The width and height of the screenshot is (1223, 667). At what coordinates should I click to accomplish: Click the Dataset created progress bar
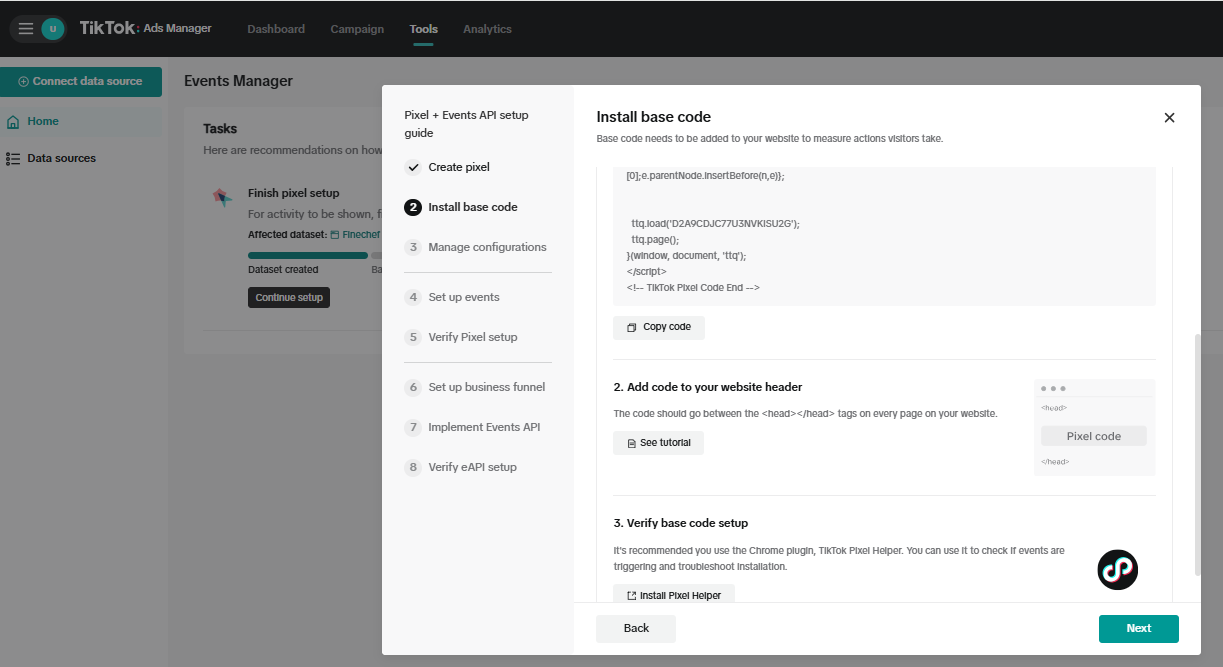pyautogui.click(x=308, y=256)
